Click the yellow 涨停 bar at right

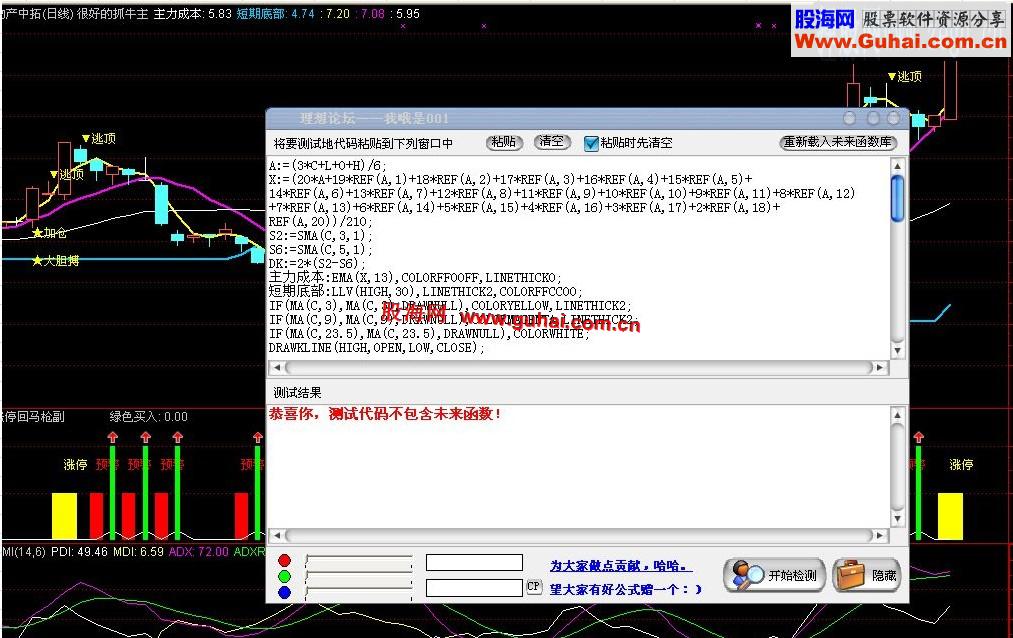(950, 516)
